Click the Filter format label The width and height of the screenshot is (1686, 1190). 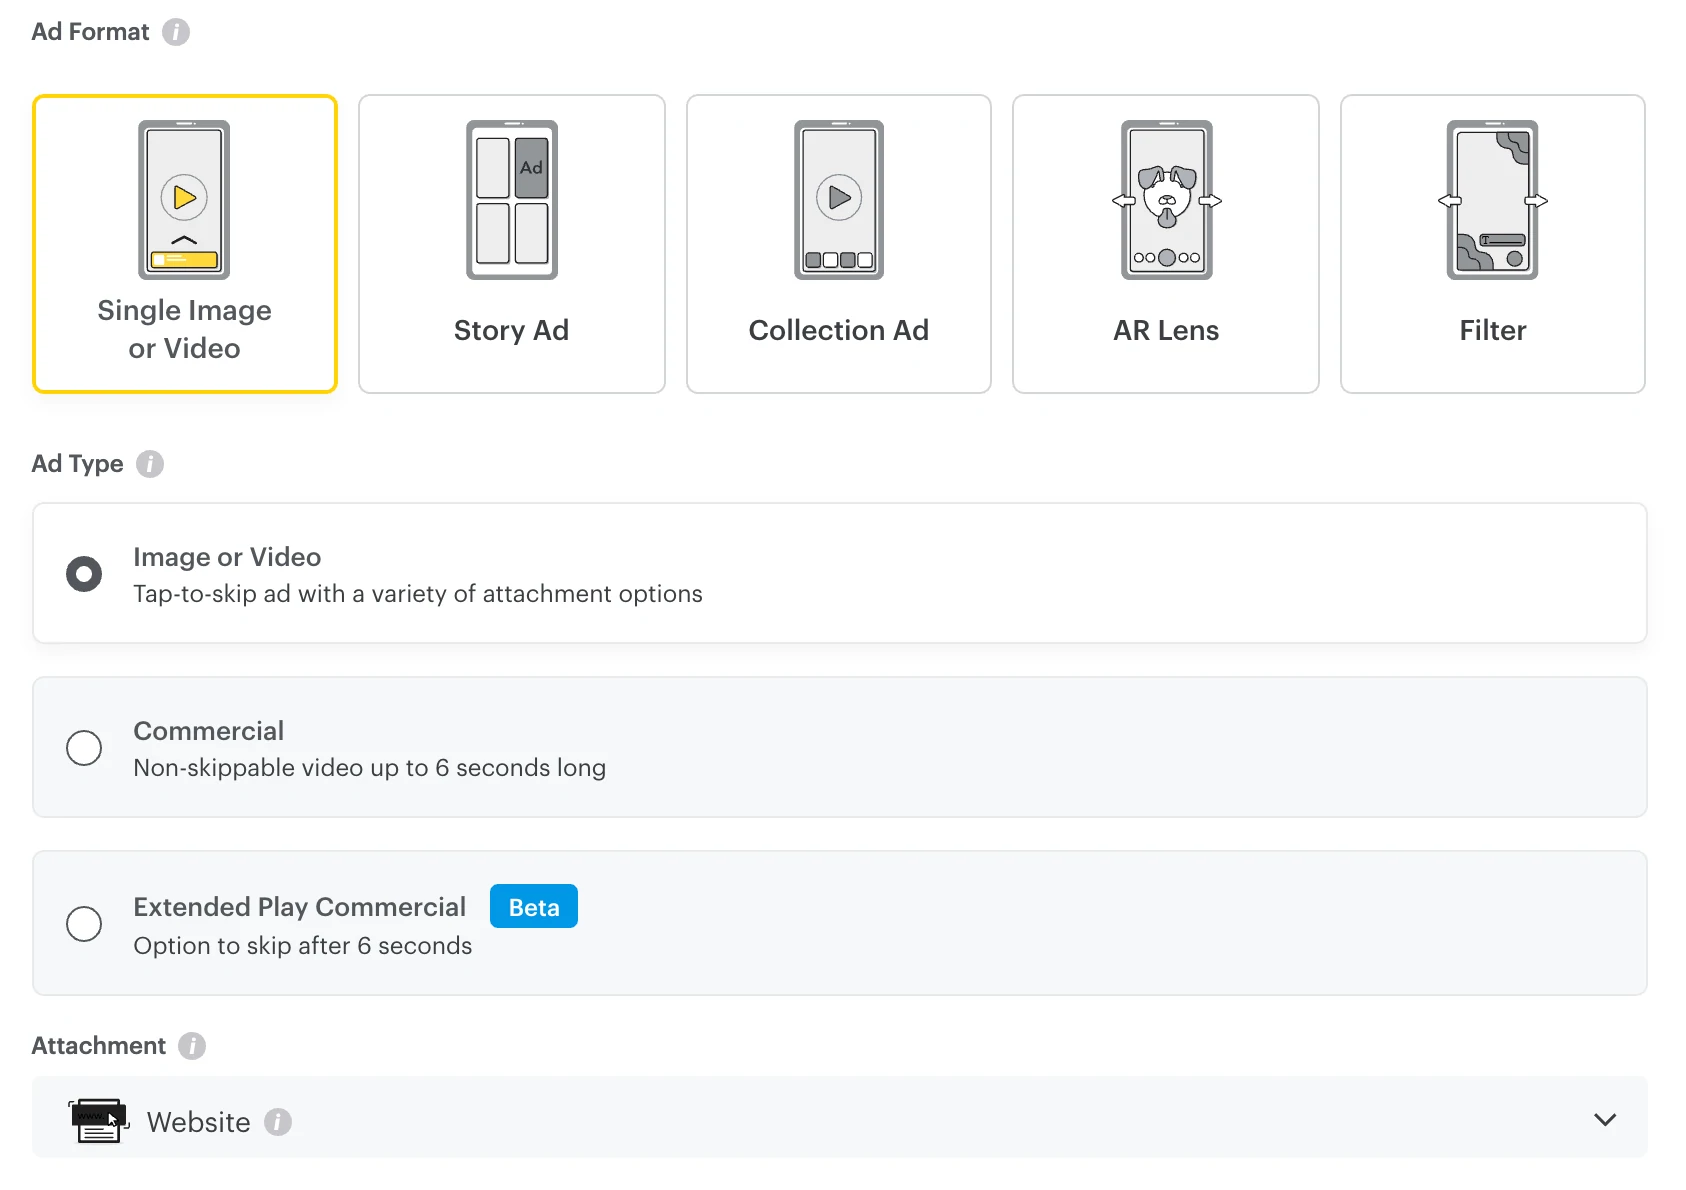coord(1492,330)
